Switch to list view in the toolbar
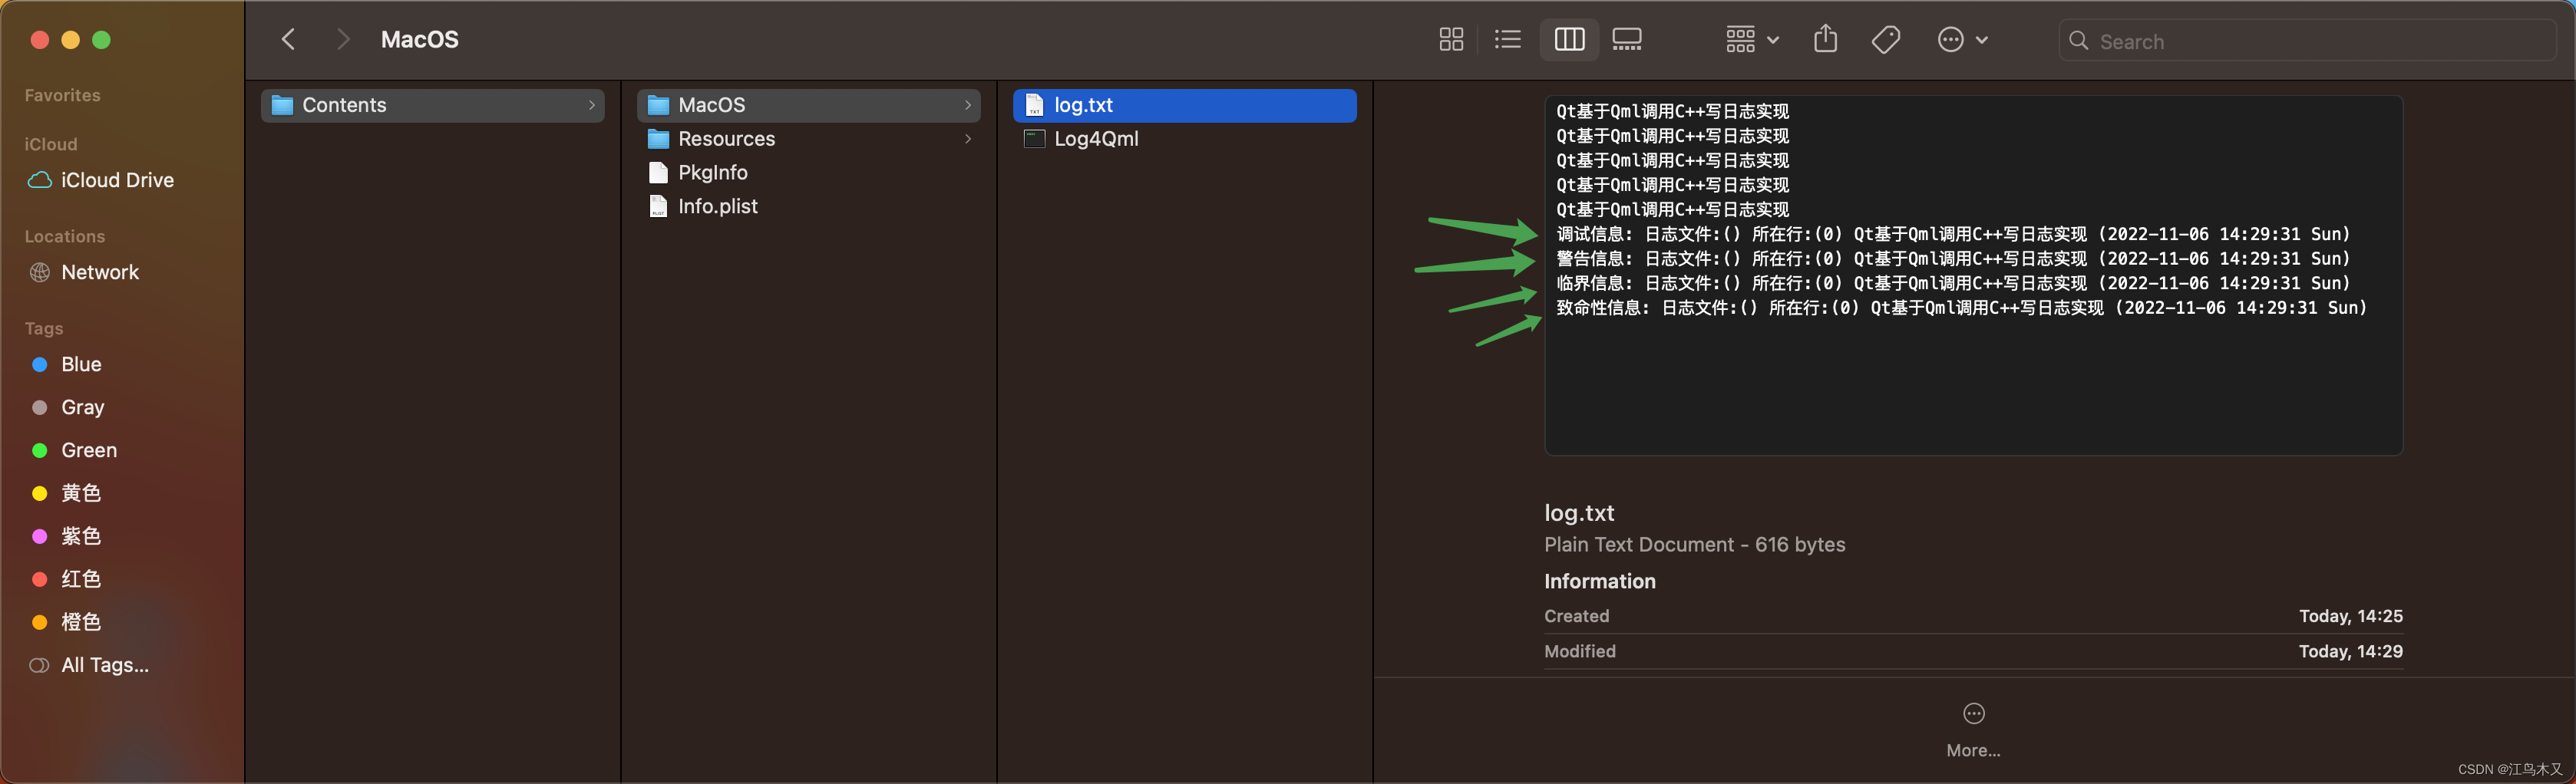Viewport: 2576px width, 784px height. coord(1507,39)
